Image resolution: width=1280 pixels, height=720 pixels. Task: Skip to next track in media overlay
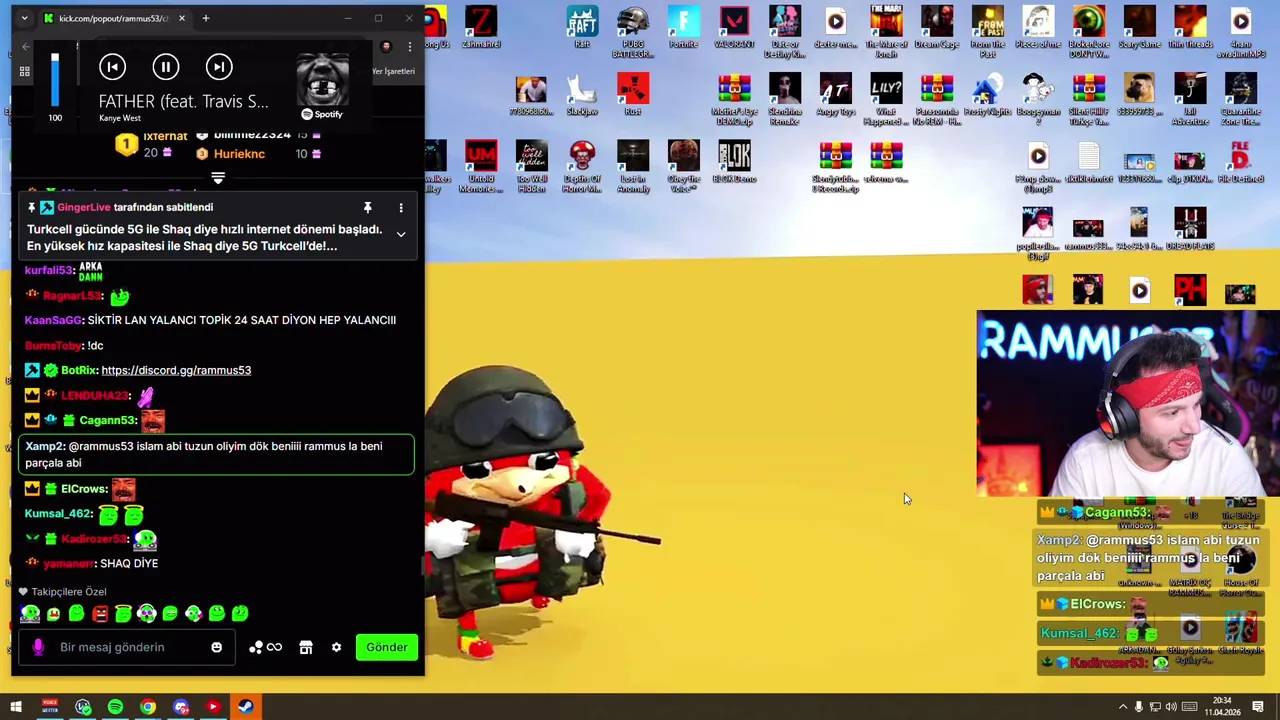[219, 67]
